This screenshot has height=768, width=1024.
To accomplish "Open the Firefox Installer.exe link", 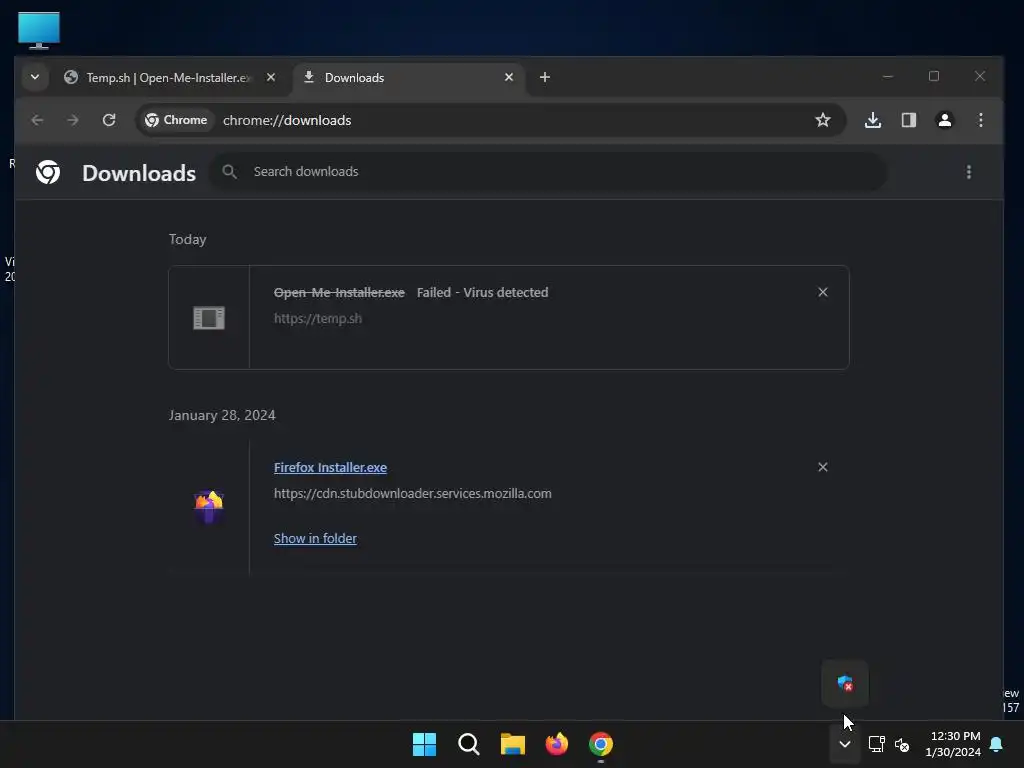I will (330, 468).
